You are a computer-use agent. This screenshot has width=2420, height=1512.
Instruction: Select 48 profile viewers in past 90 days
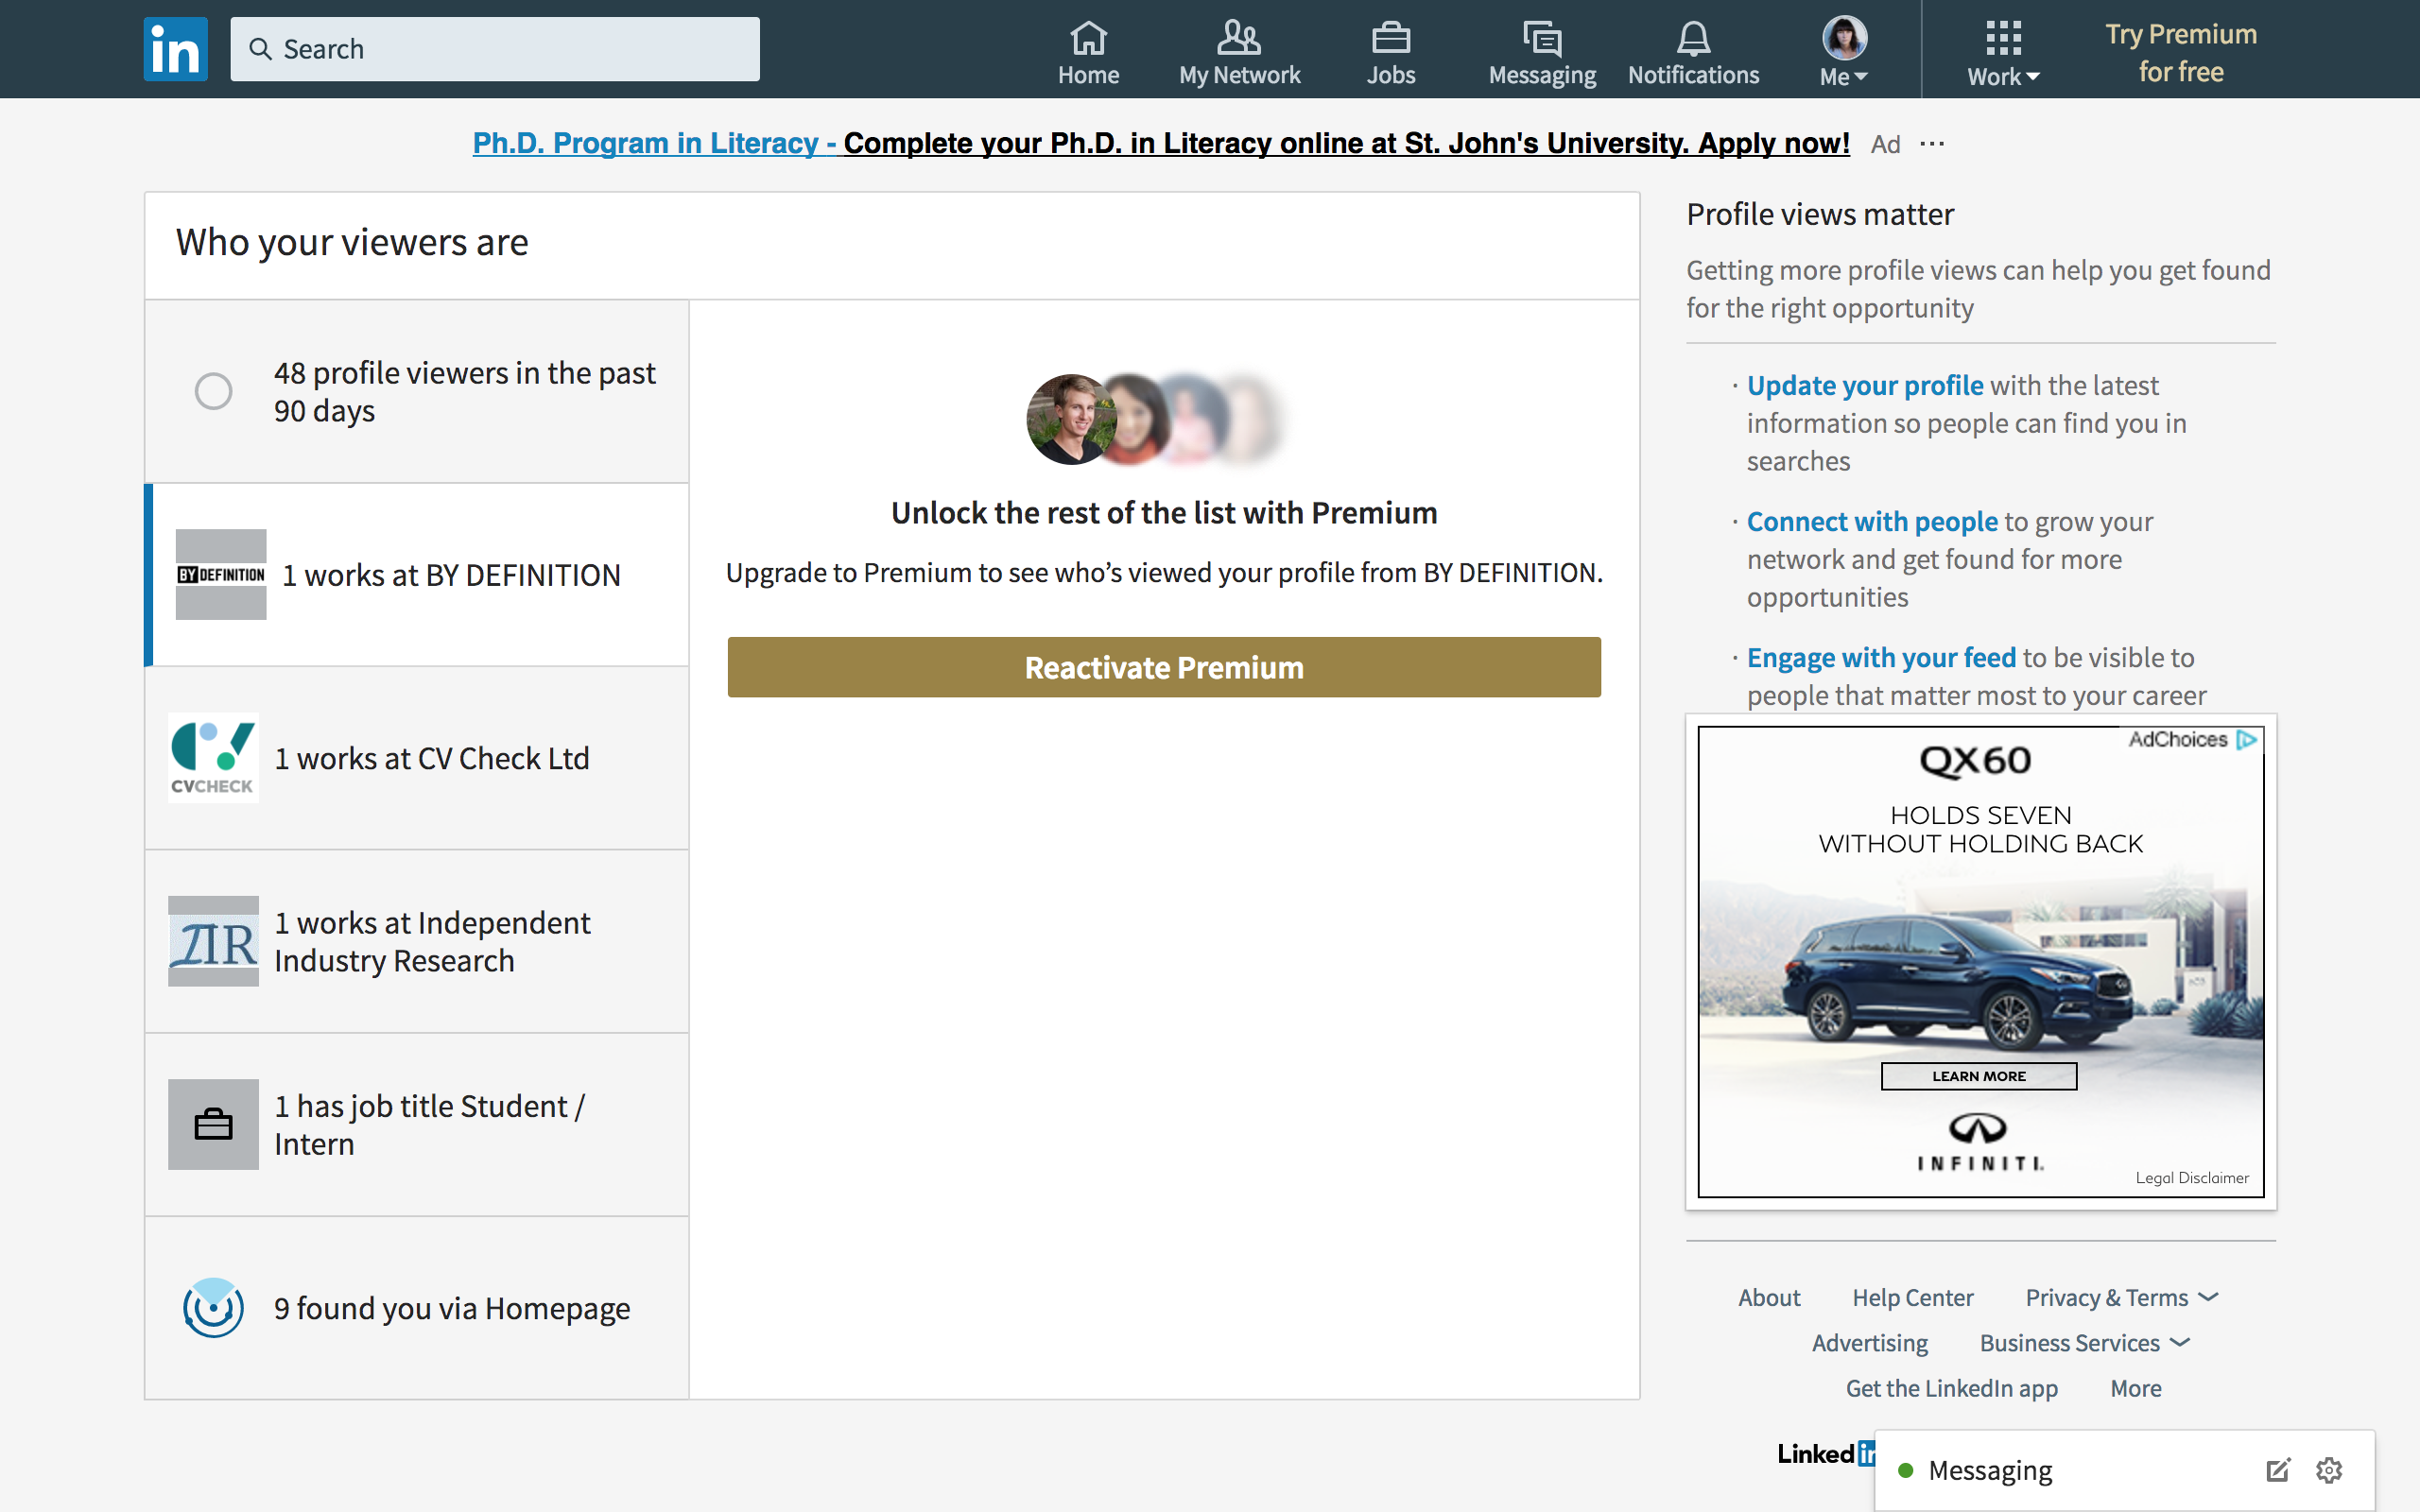coord(417,391)
